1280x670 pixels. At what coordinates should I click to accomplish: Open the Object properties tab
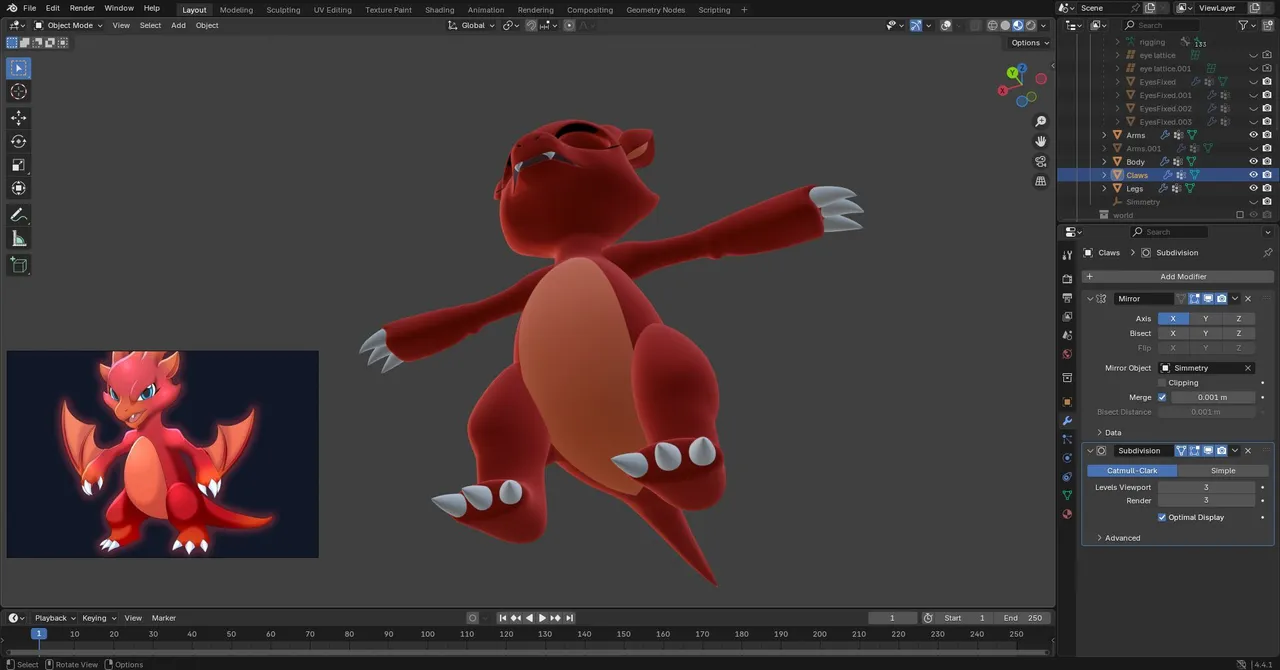click(x=1067, y=402)
